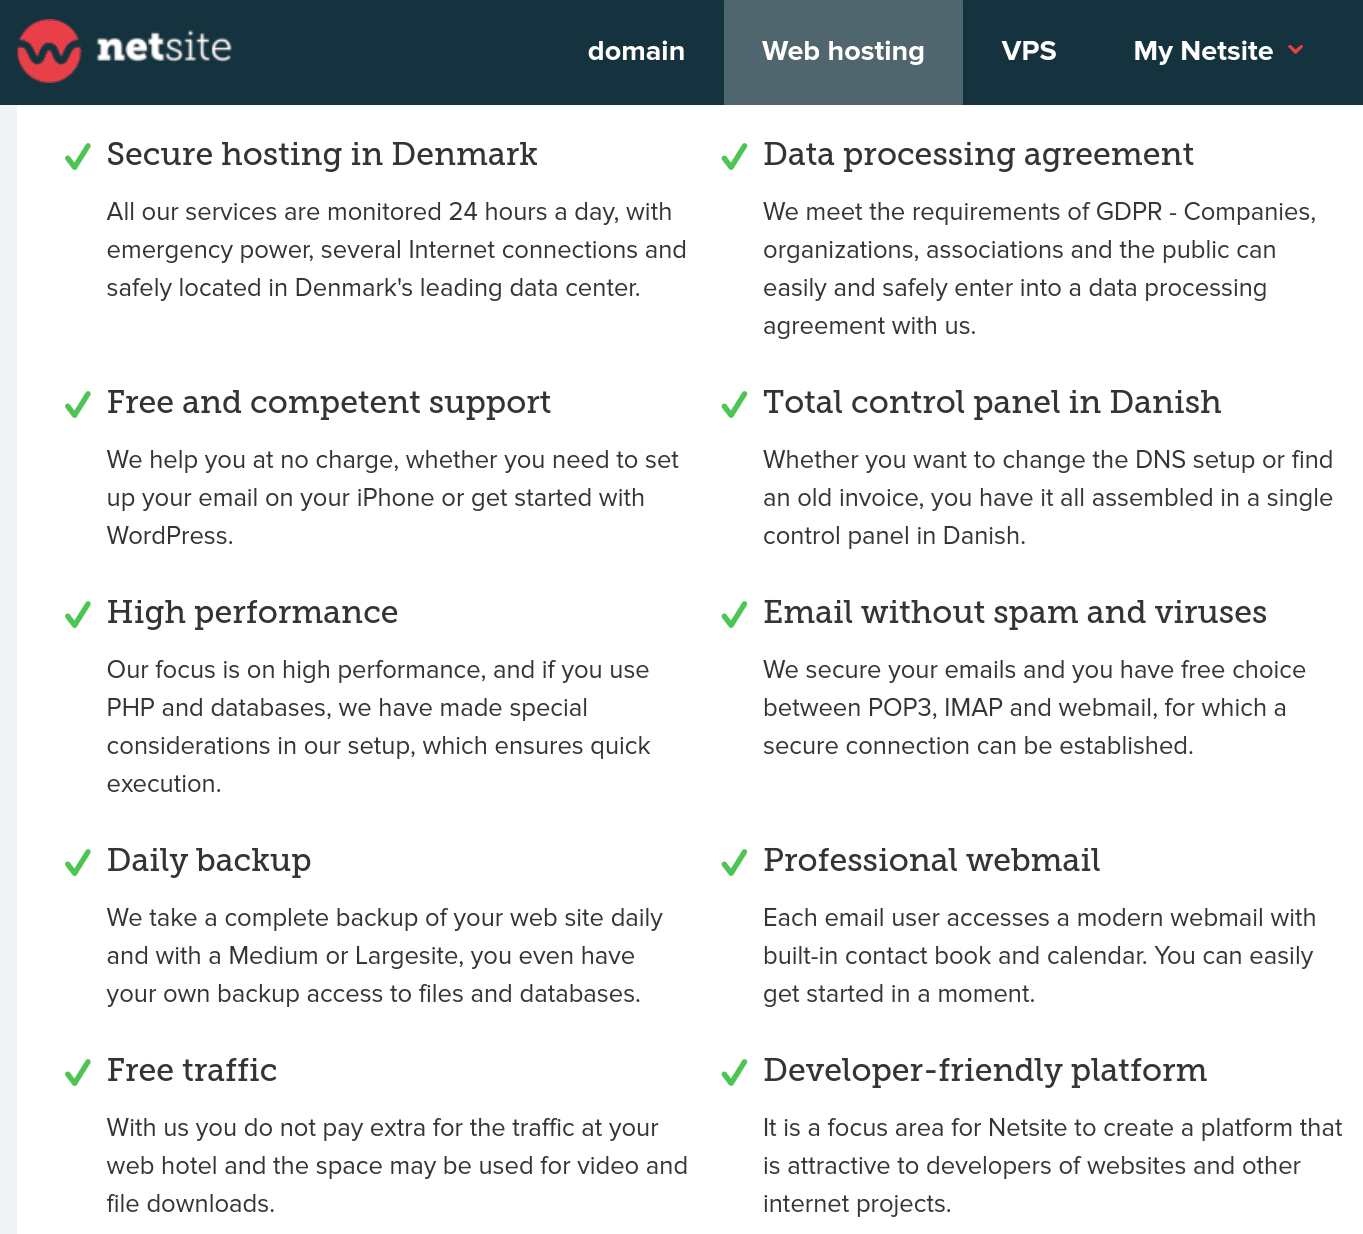Click the netsite wordmark text

[x=164, y=47]
